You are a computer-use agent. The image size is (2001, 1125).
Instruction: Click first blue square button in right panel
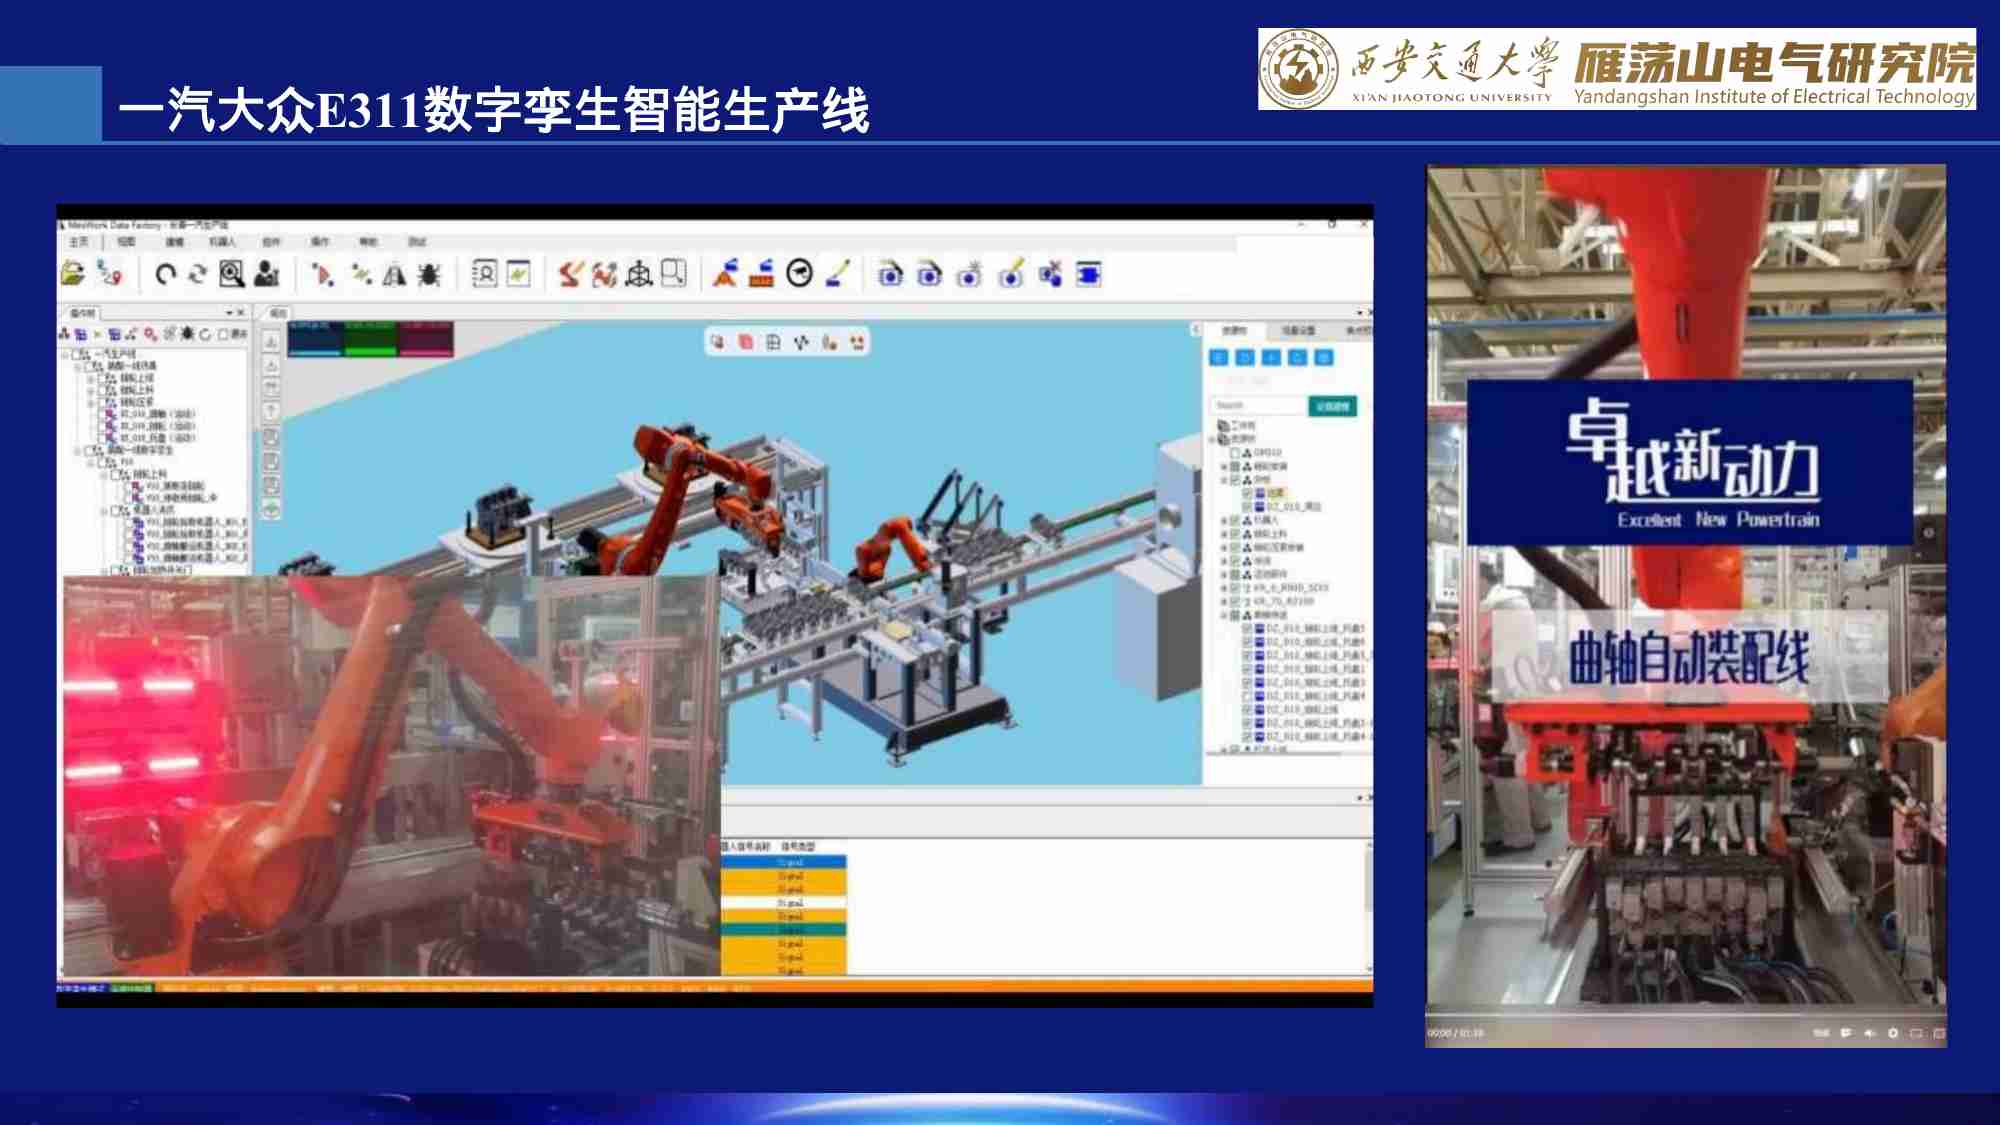tap(1219, 357)
